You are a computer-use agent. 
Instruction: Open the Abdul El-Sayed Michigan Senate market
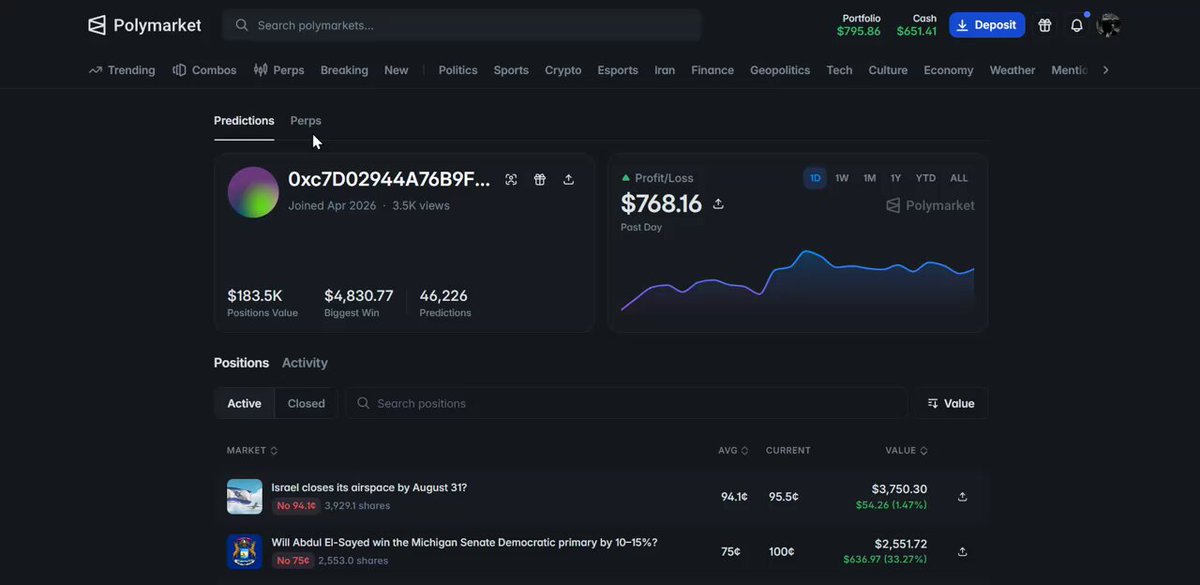[464, 543]
